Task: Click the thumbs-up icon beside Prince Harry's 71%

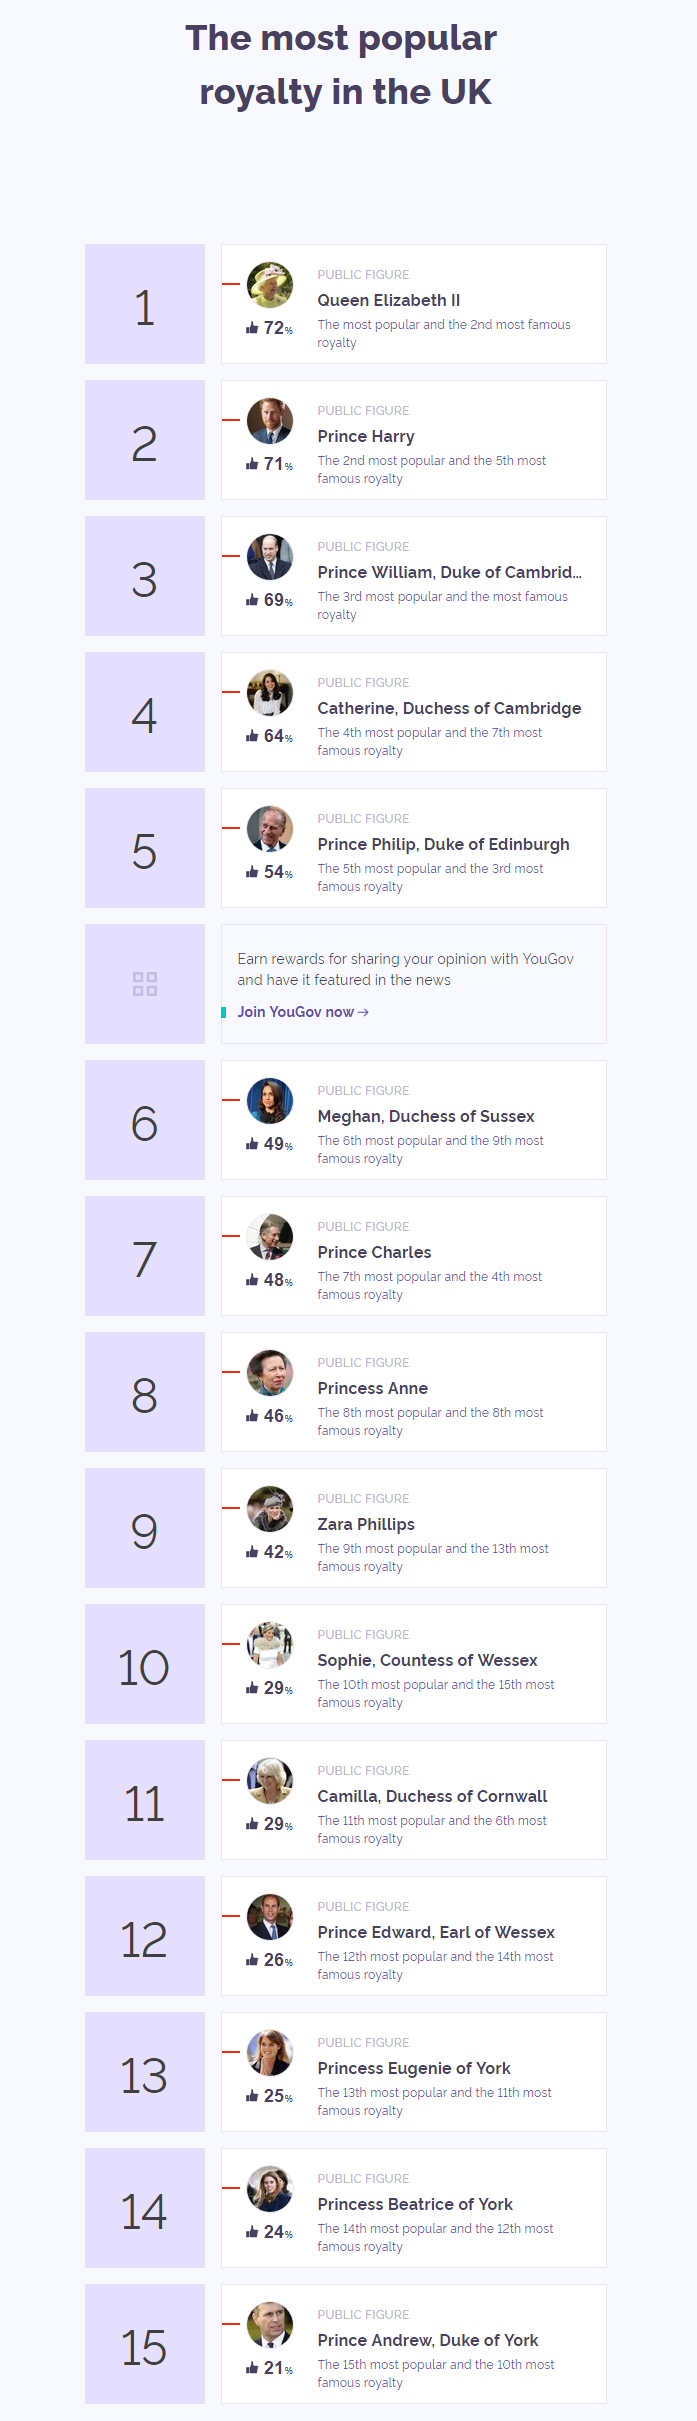Action: point(252,464)
